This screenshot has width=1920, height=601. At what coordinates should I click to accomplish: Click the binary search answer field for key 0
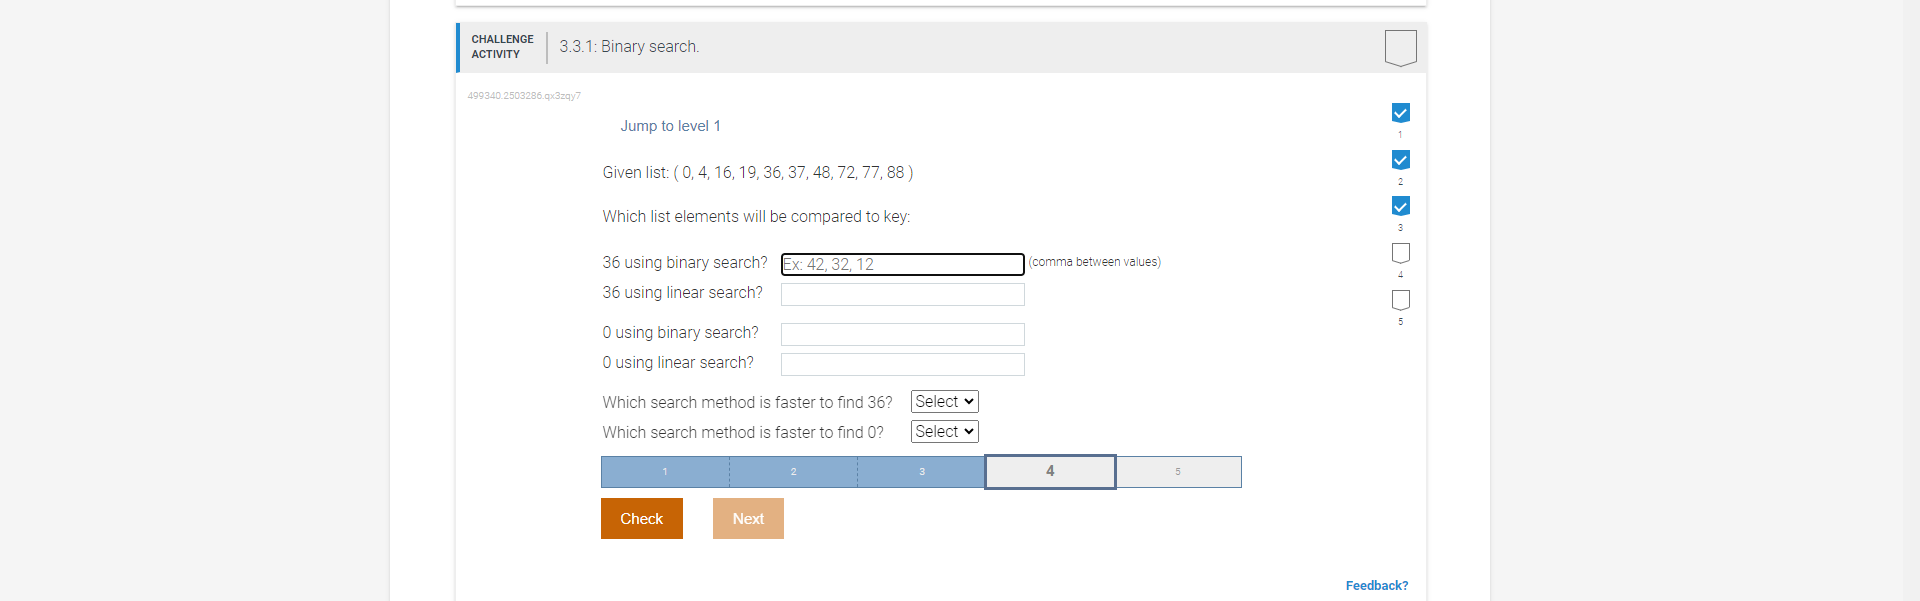pos(901,334)
